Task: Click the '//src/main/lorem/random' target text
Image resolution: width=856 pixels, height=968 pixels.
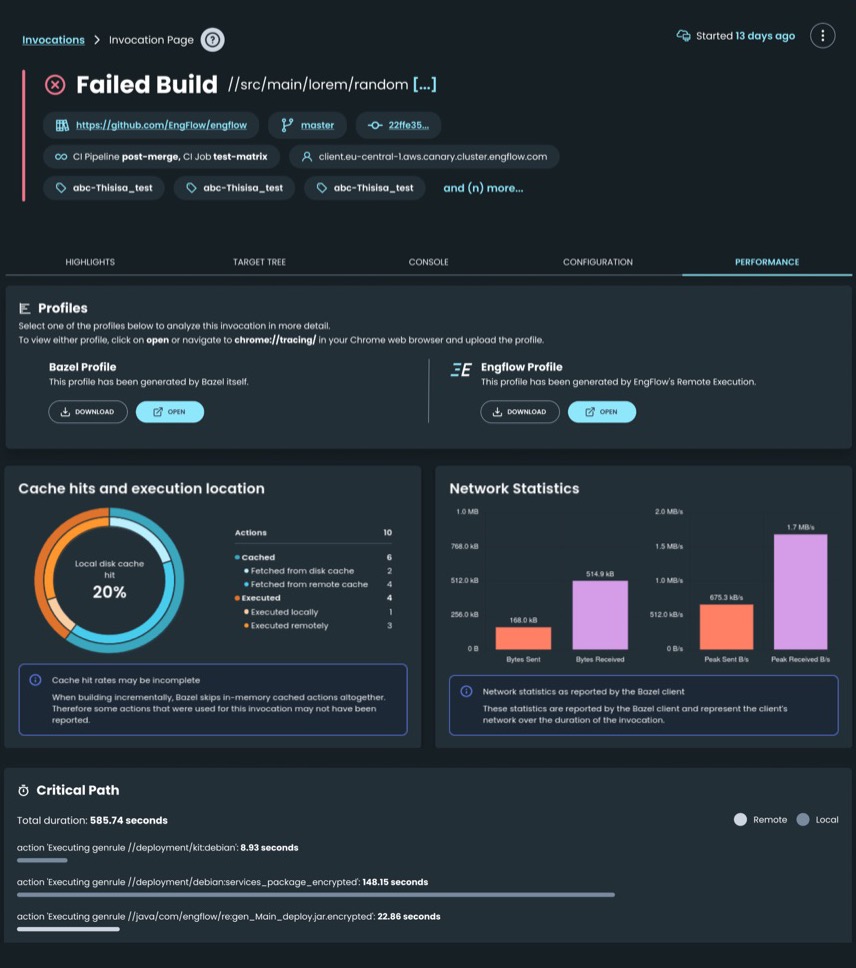Action: point(318,85)
